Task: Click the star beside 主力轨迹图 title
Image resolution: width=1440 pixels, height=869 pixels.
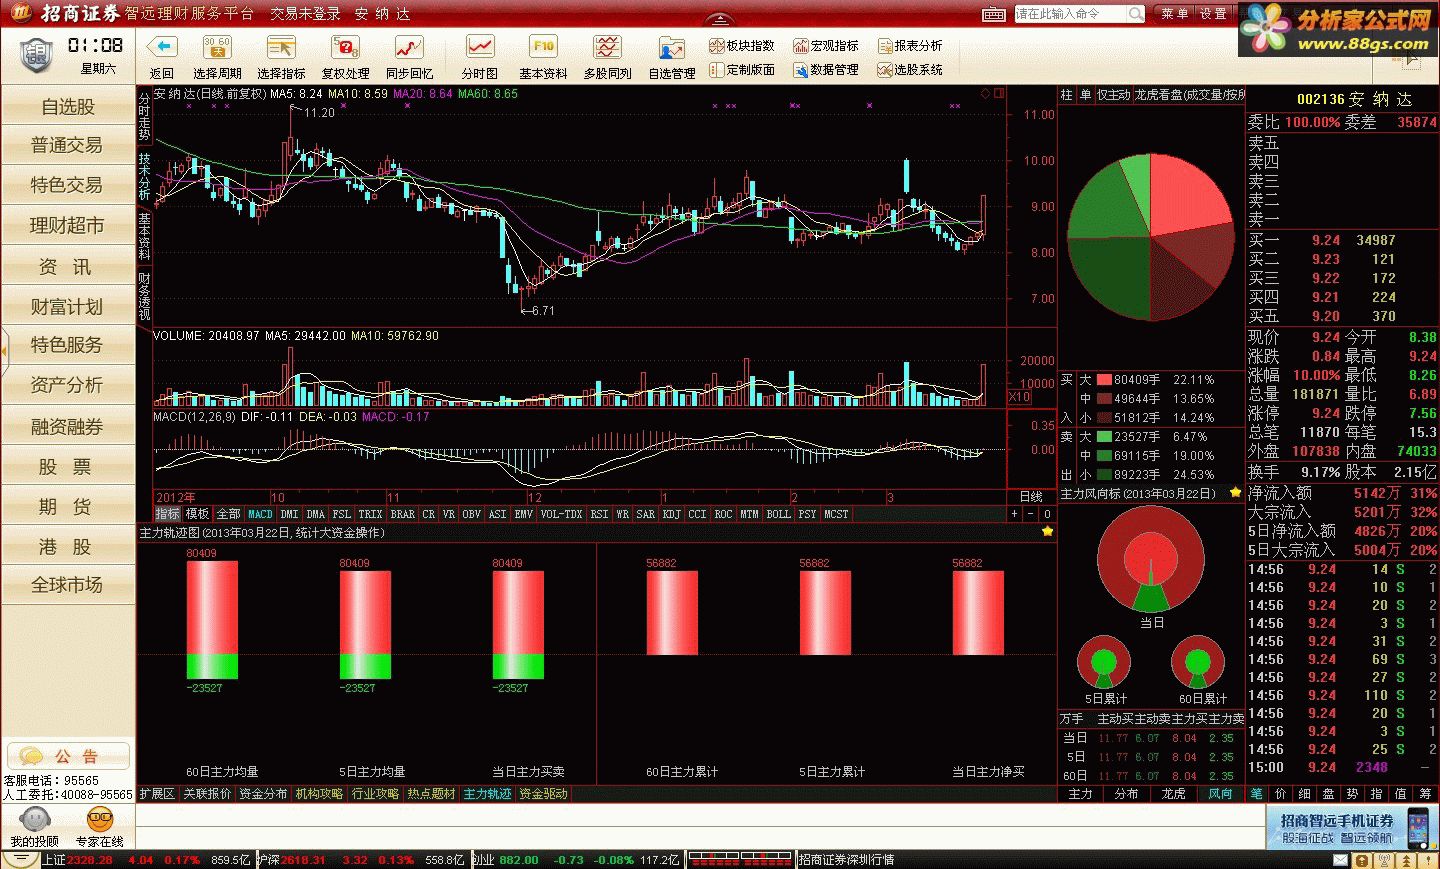Action: (1047, 532)
